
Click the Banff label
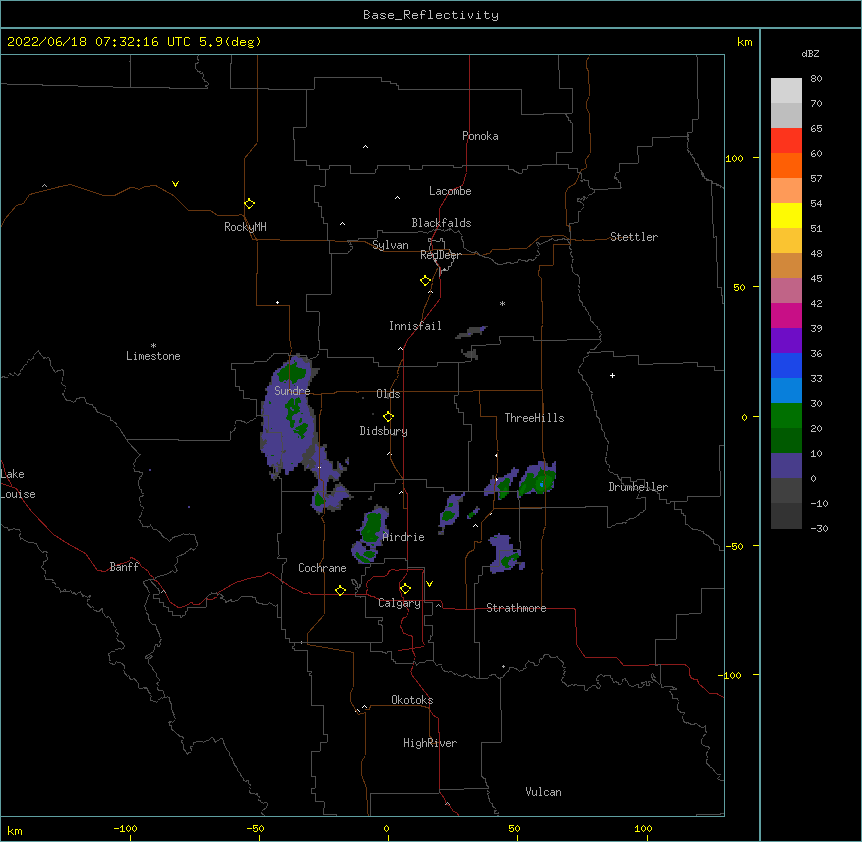[x=124, y=567]
